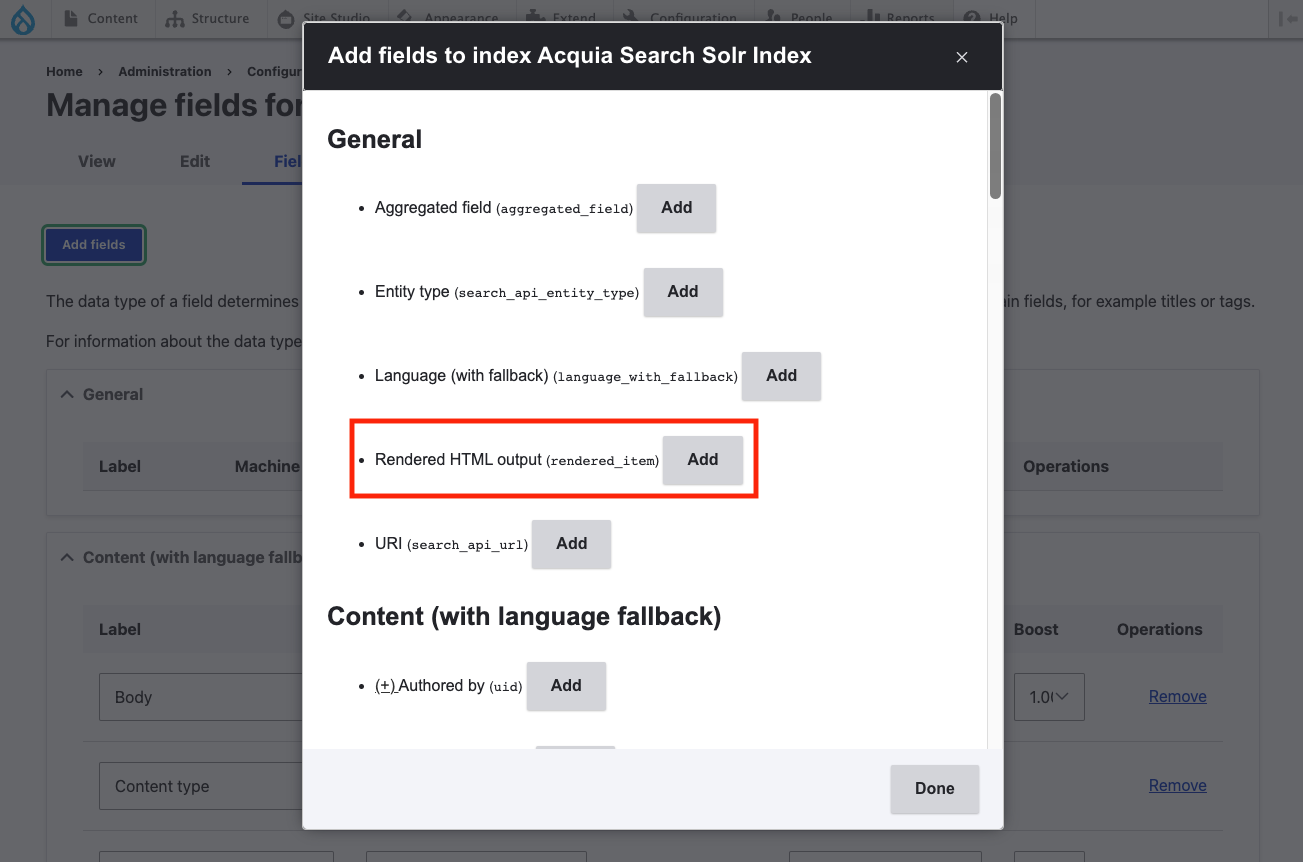Click Done in the dialog
This screenshot has width=1303, height=862.
coord(934,789)
